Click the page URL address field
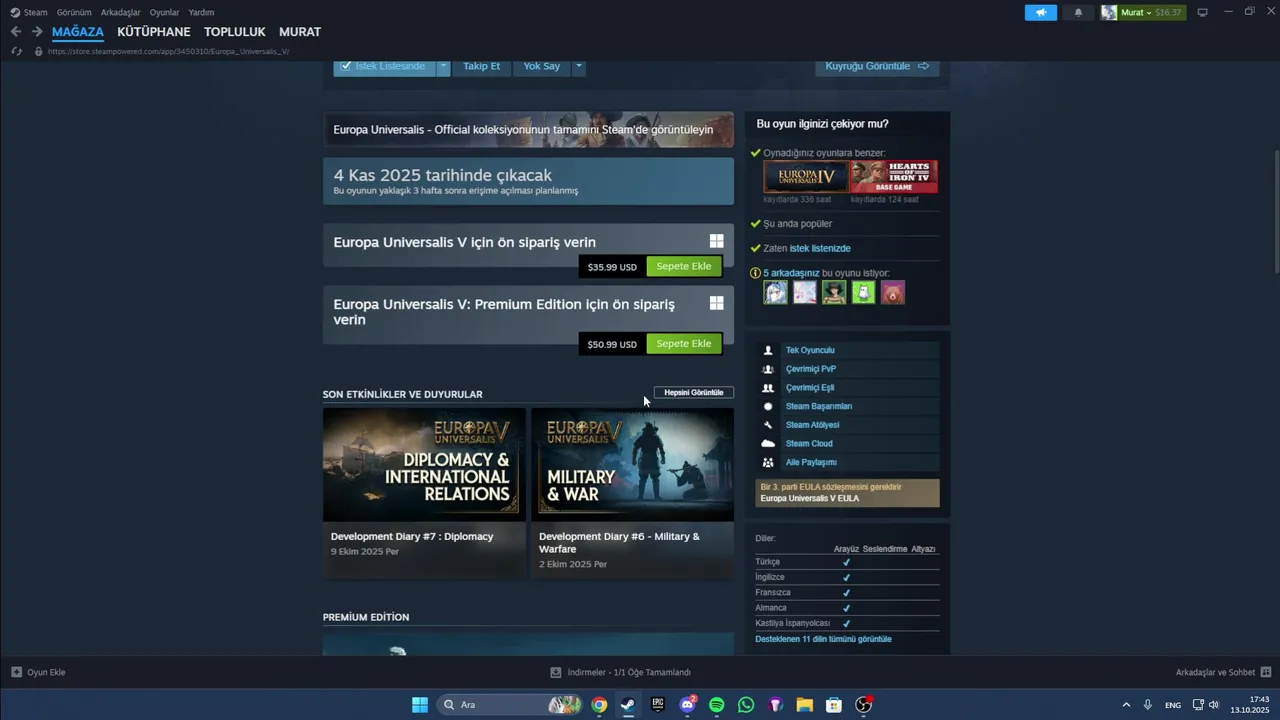 point(168,51)
